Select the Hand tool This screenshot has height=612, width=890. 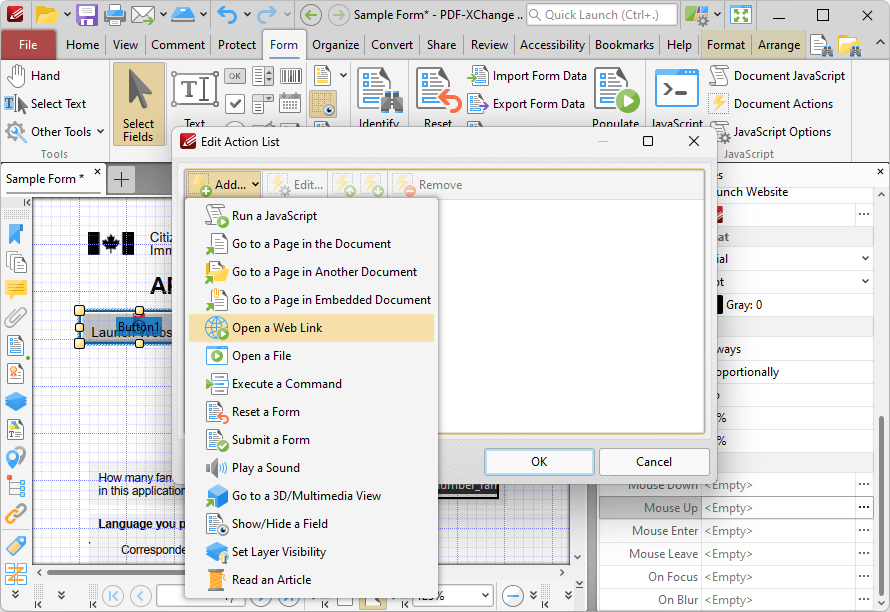click(x=33, y=76)
